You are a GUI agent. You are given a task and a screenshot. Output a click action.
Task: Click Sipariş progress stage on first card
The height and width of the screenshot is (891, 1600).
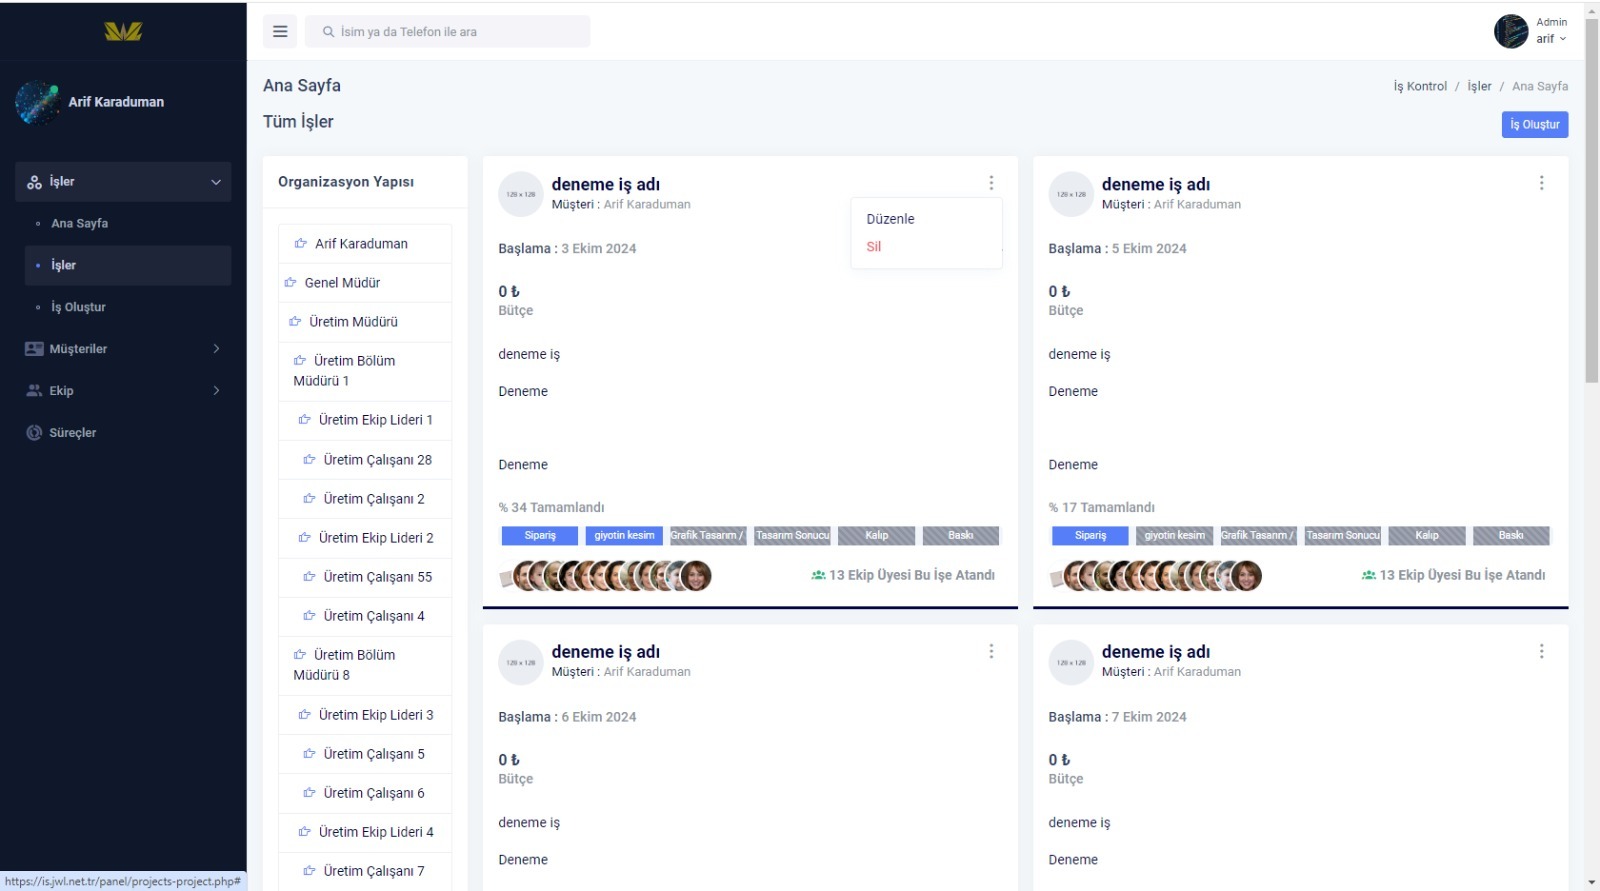[540, 536]
